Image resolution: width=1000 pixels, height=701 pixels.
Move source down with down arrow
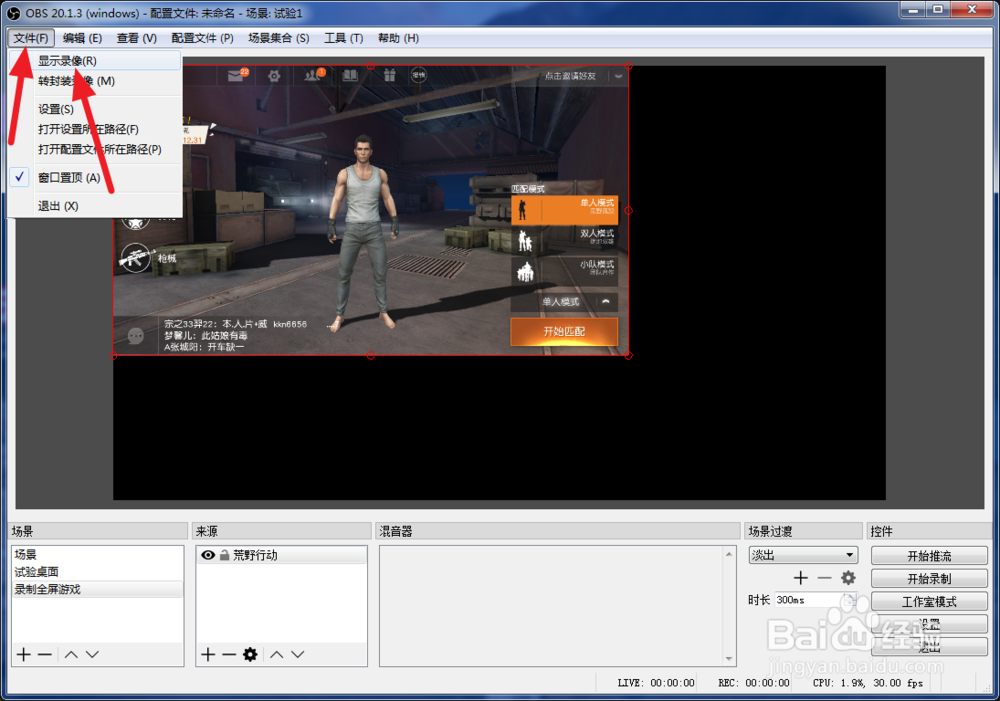(x=298, y=654)
